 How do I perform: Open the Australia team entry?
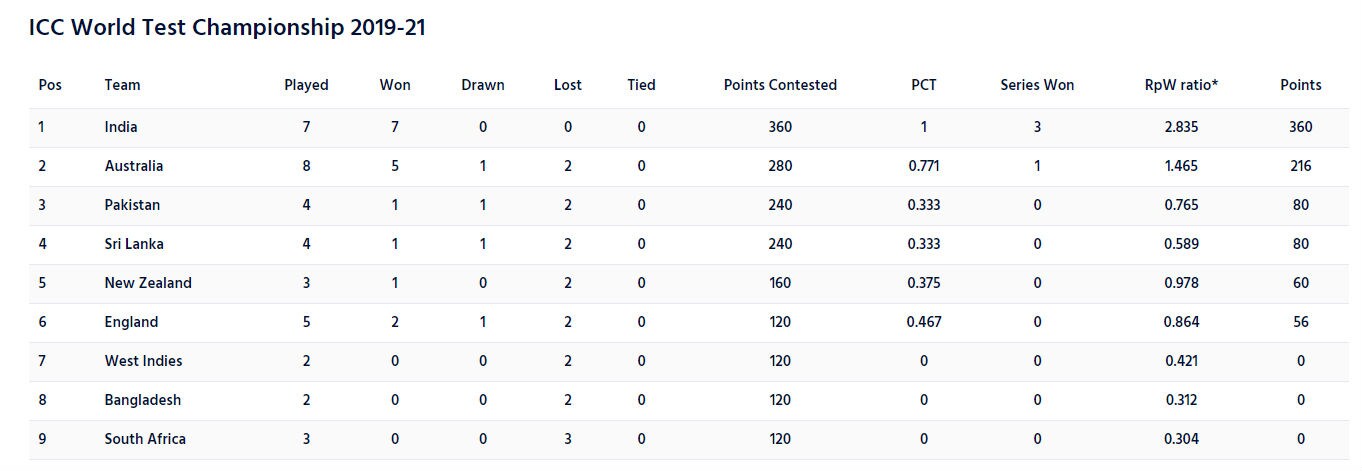coord(134,166)
